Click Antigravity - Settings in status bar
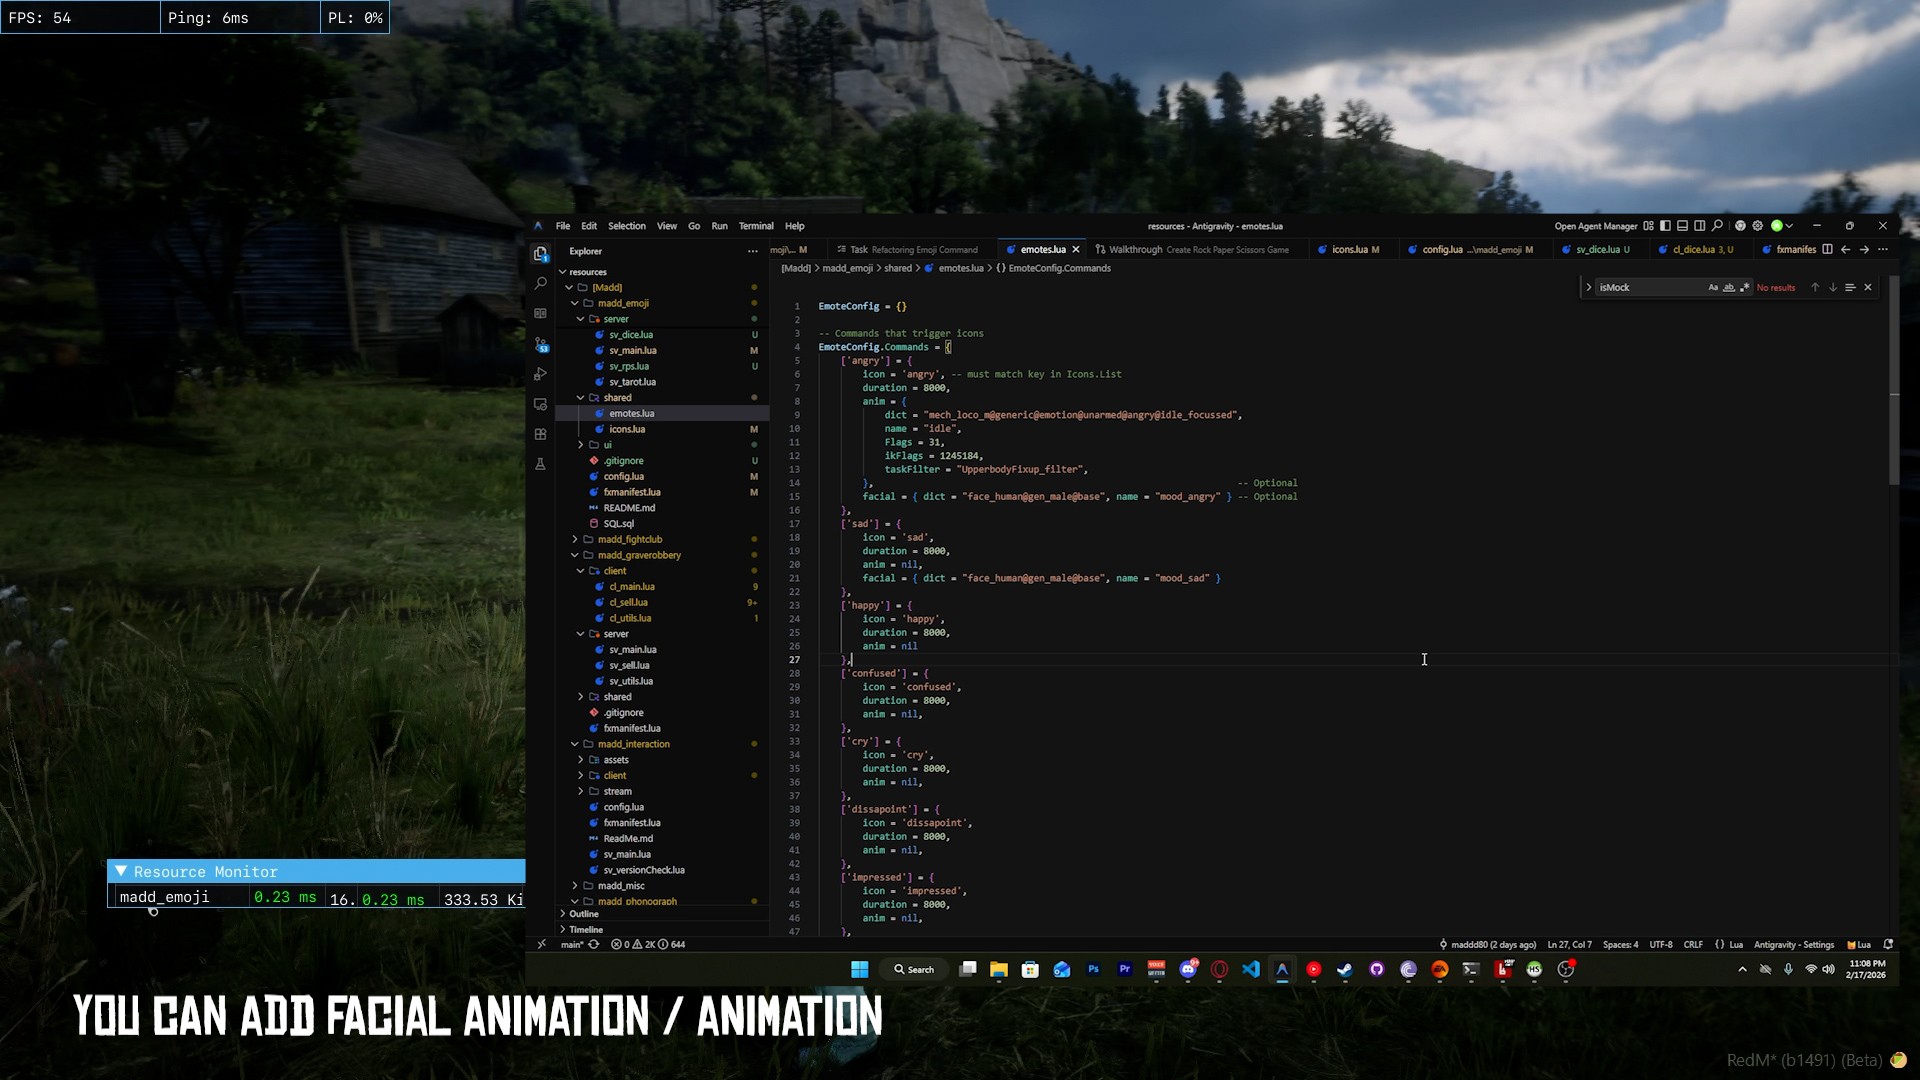Image resolution: width=1920 pixels, height=1080 pixels. click(x=1794, y=945)
